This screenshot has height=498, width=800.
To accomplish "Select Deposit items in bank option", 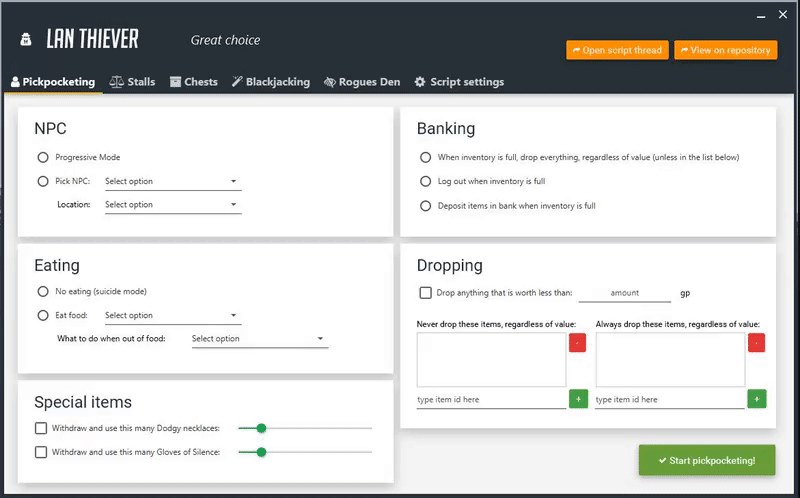I will click(x=426, y=206).
